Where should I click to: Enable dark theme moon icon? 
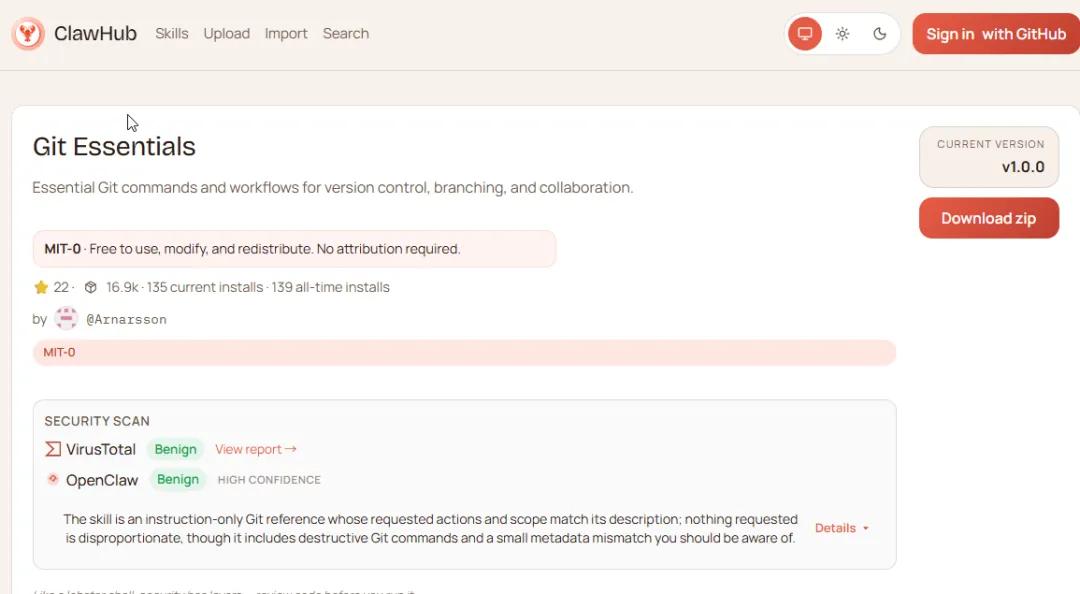(880, 34)
